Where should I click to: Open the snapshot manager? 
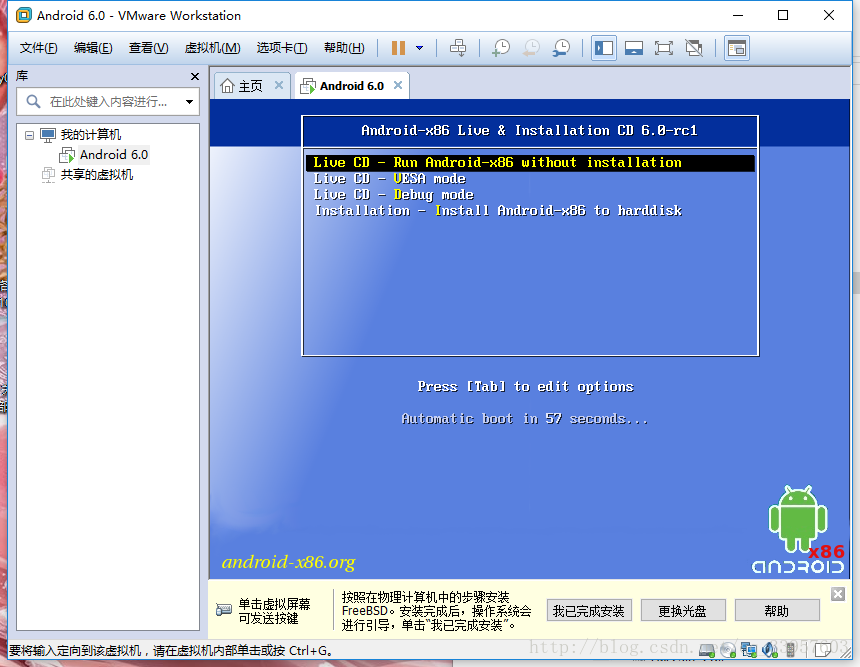click(561, 48)
